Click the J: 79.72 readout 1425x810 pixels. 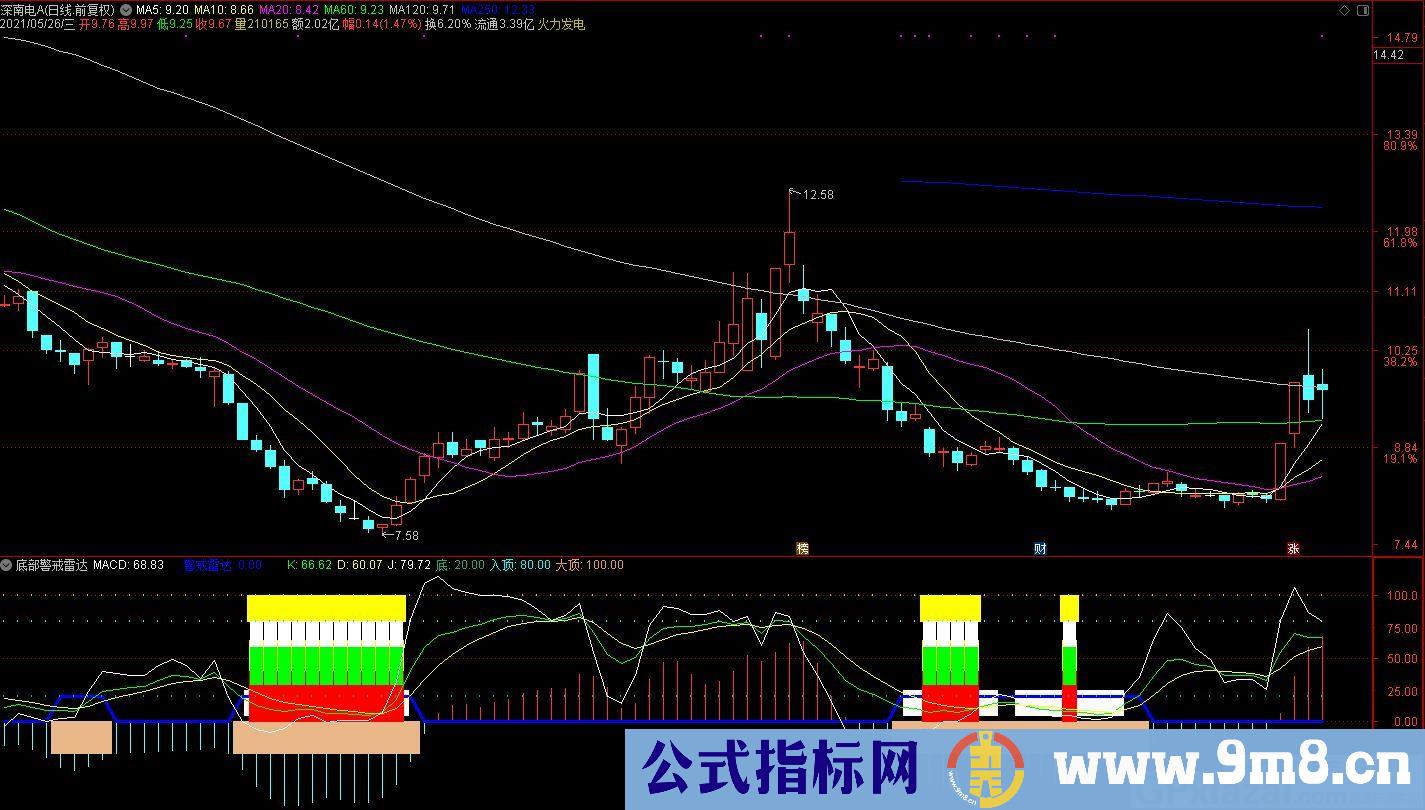click(410, 565)
